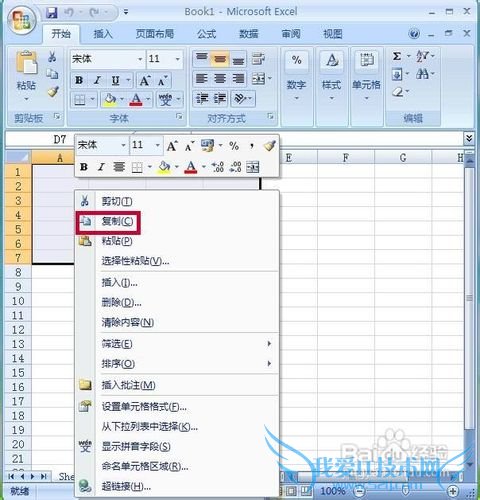
Task: Center text horizontally in ribbon
Action: click(220, 79)
